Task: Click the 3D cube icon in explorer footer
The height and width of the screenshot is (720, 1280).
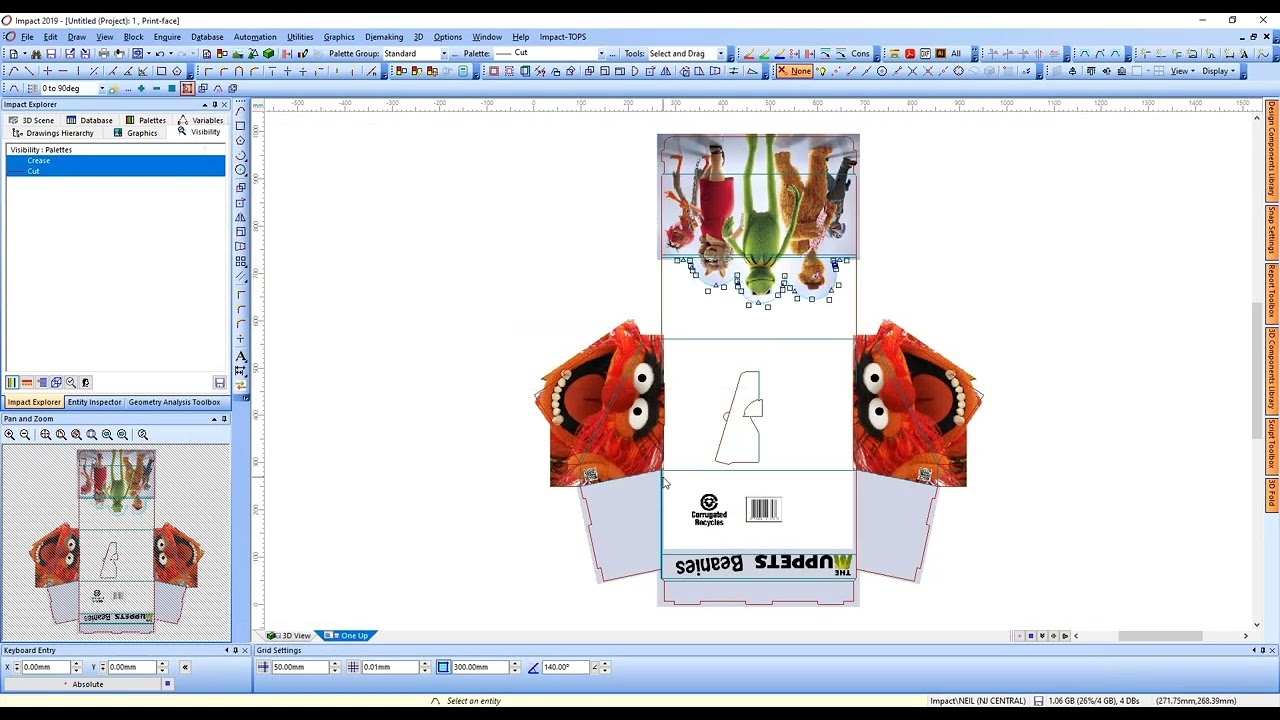Action: coord(56,382)
